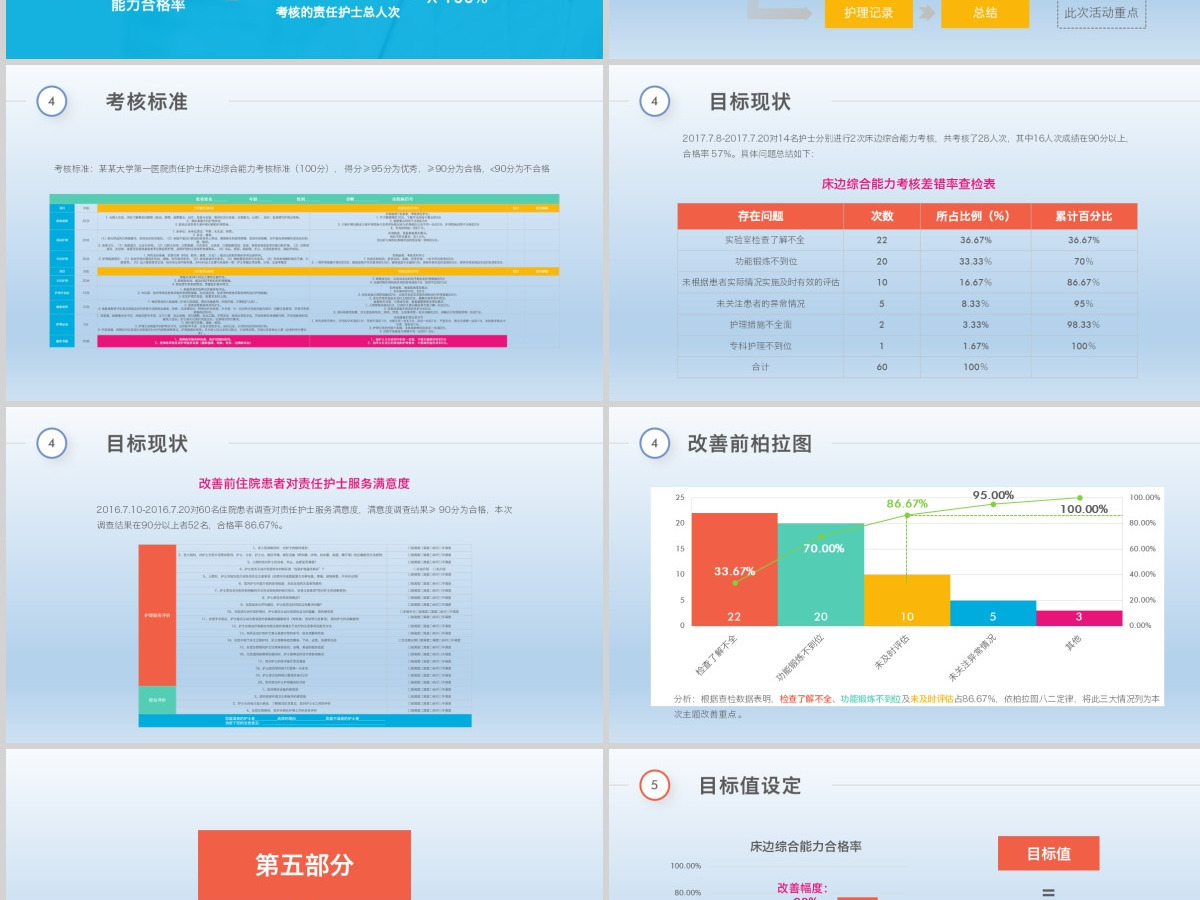The width and height of the screenshot is (1200, 900).
Task: Click the 98.33% cumulative cell
Action: (x=1084, y=325)
